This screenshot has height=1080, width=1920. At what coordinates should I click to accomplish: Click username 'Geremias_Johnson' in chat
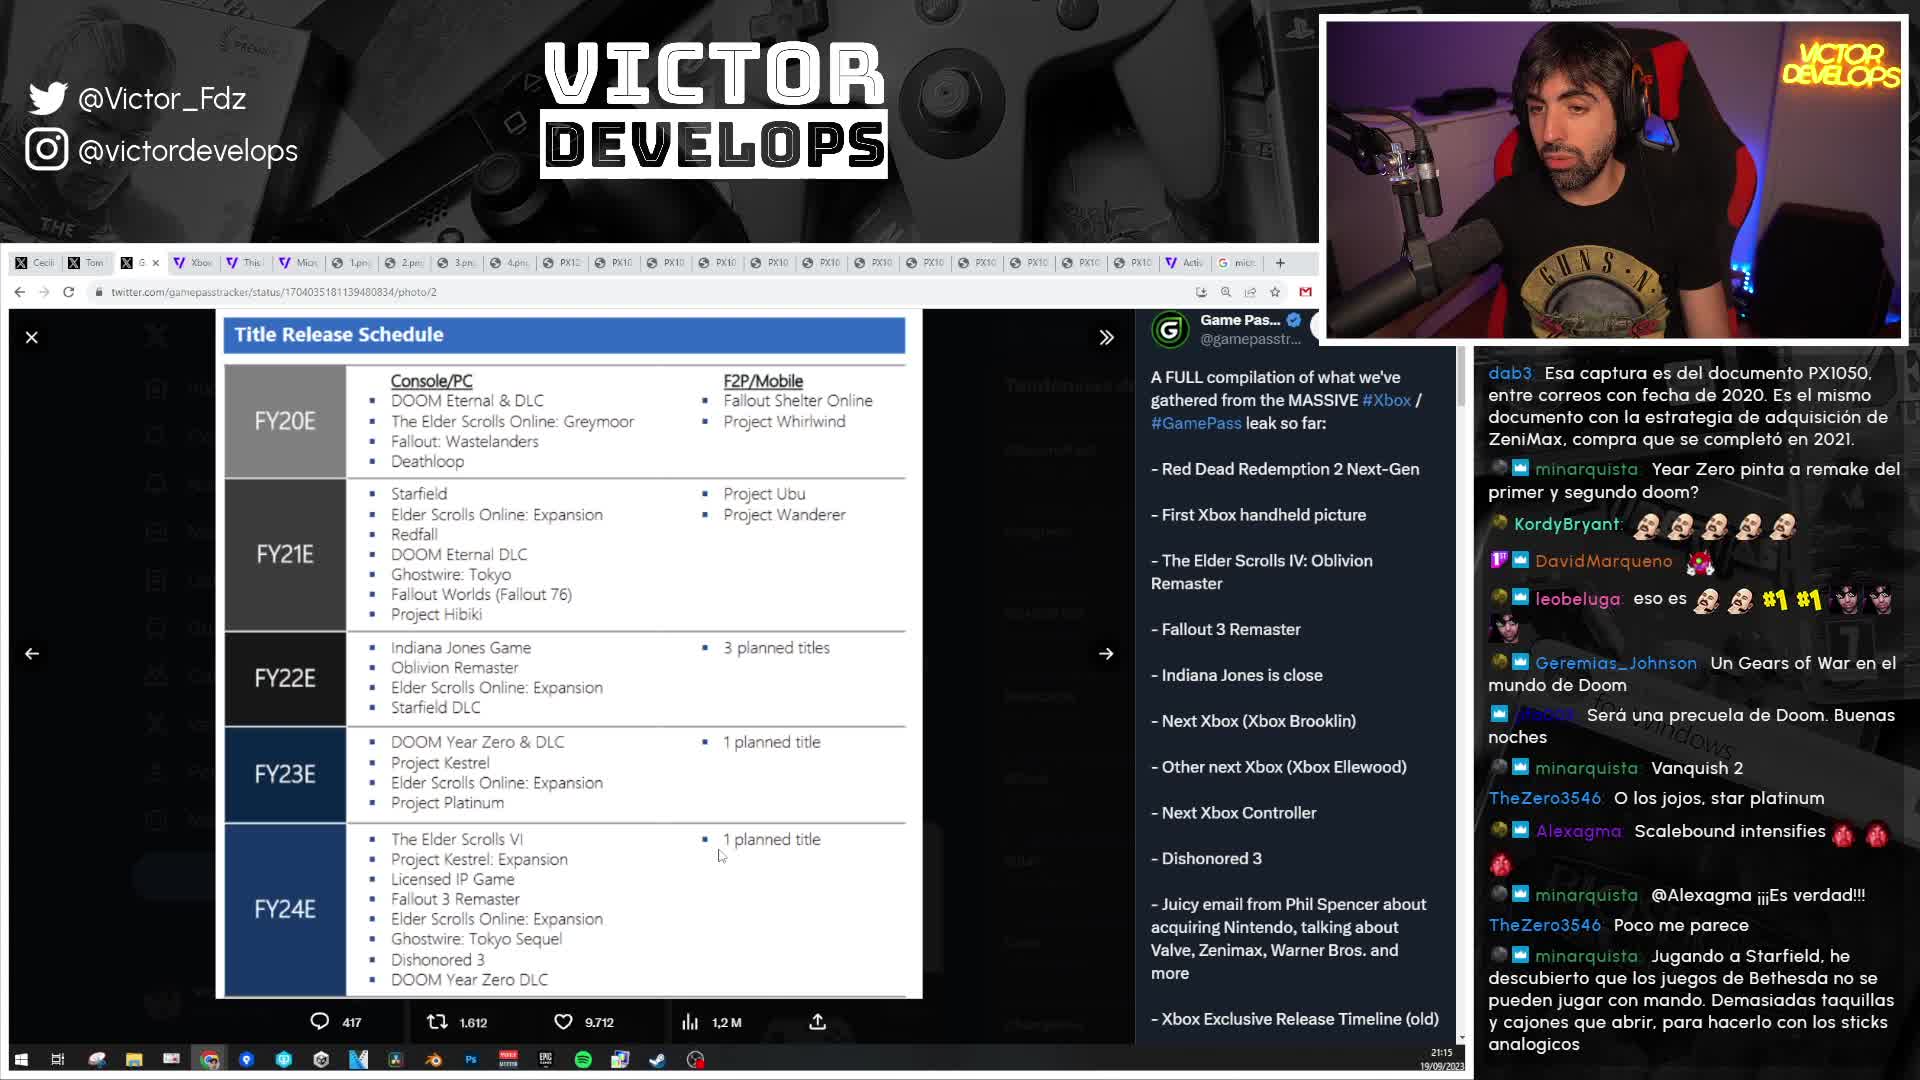(x=1615, y=663)
